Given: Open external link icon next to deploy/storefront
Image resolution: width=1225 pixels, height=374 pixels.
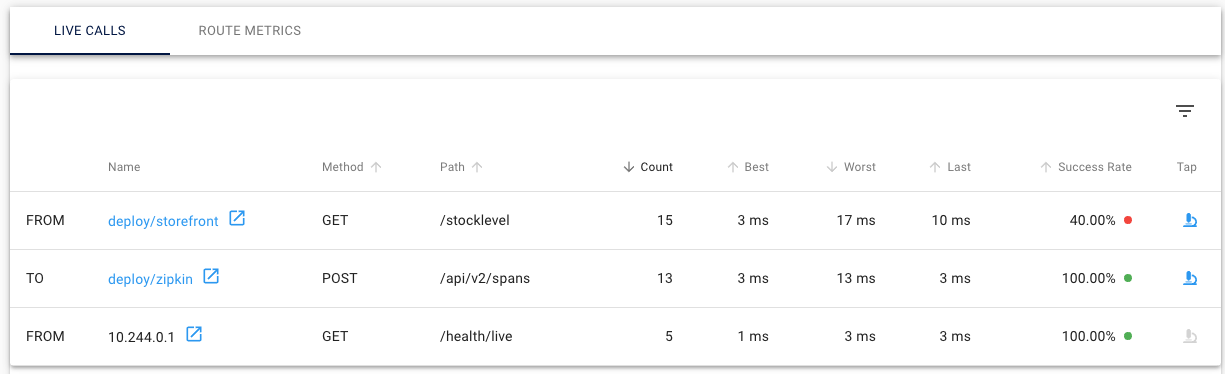Looking at the screenshot, I should point(237,219).
